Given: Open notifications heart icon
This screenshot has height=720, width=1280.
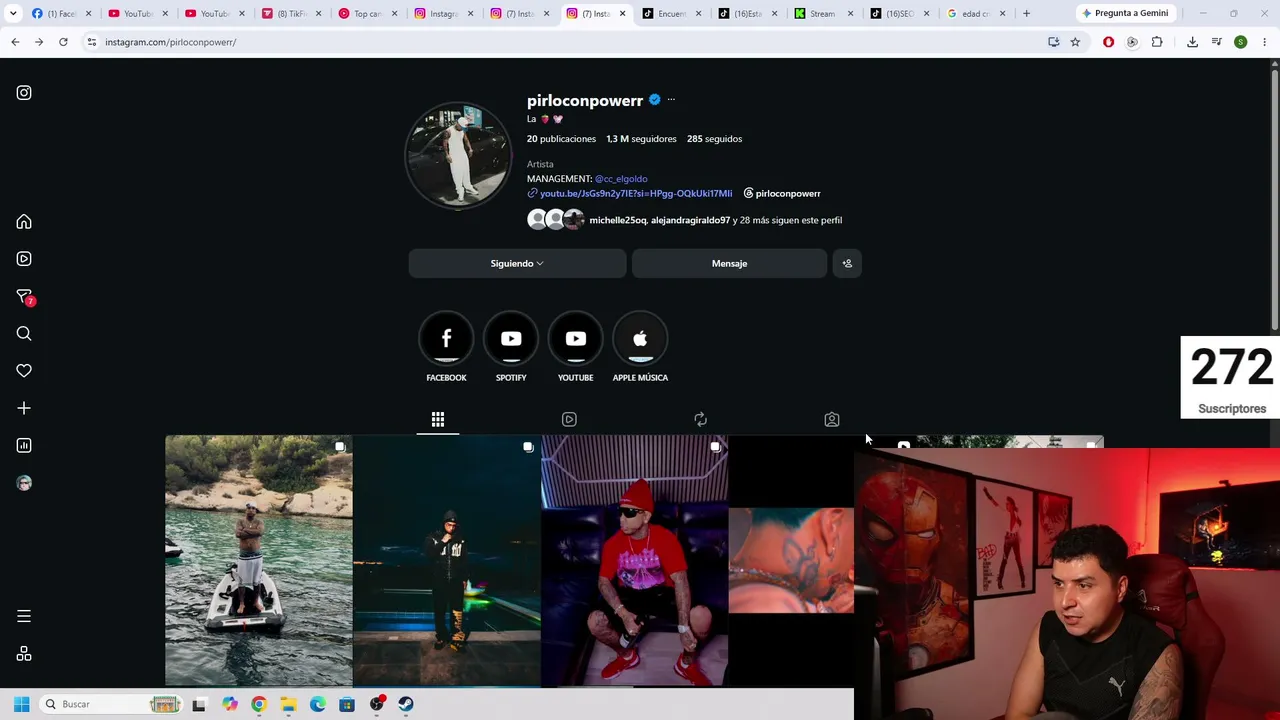Looking at the screenshot, I should coord(24,371).
